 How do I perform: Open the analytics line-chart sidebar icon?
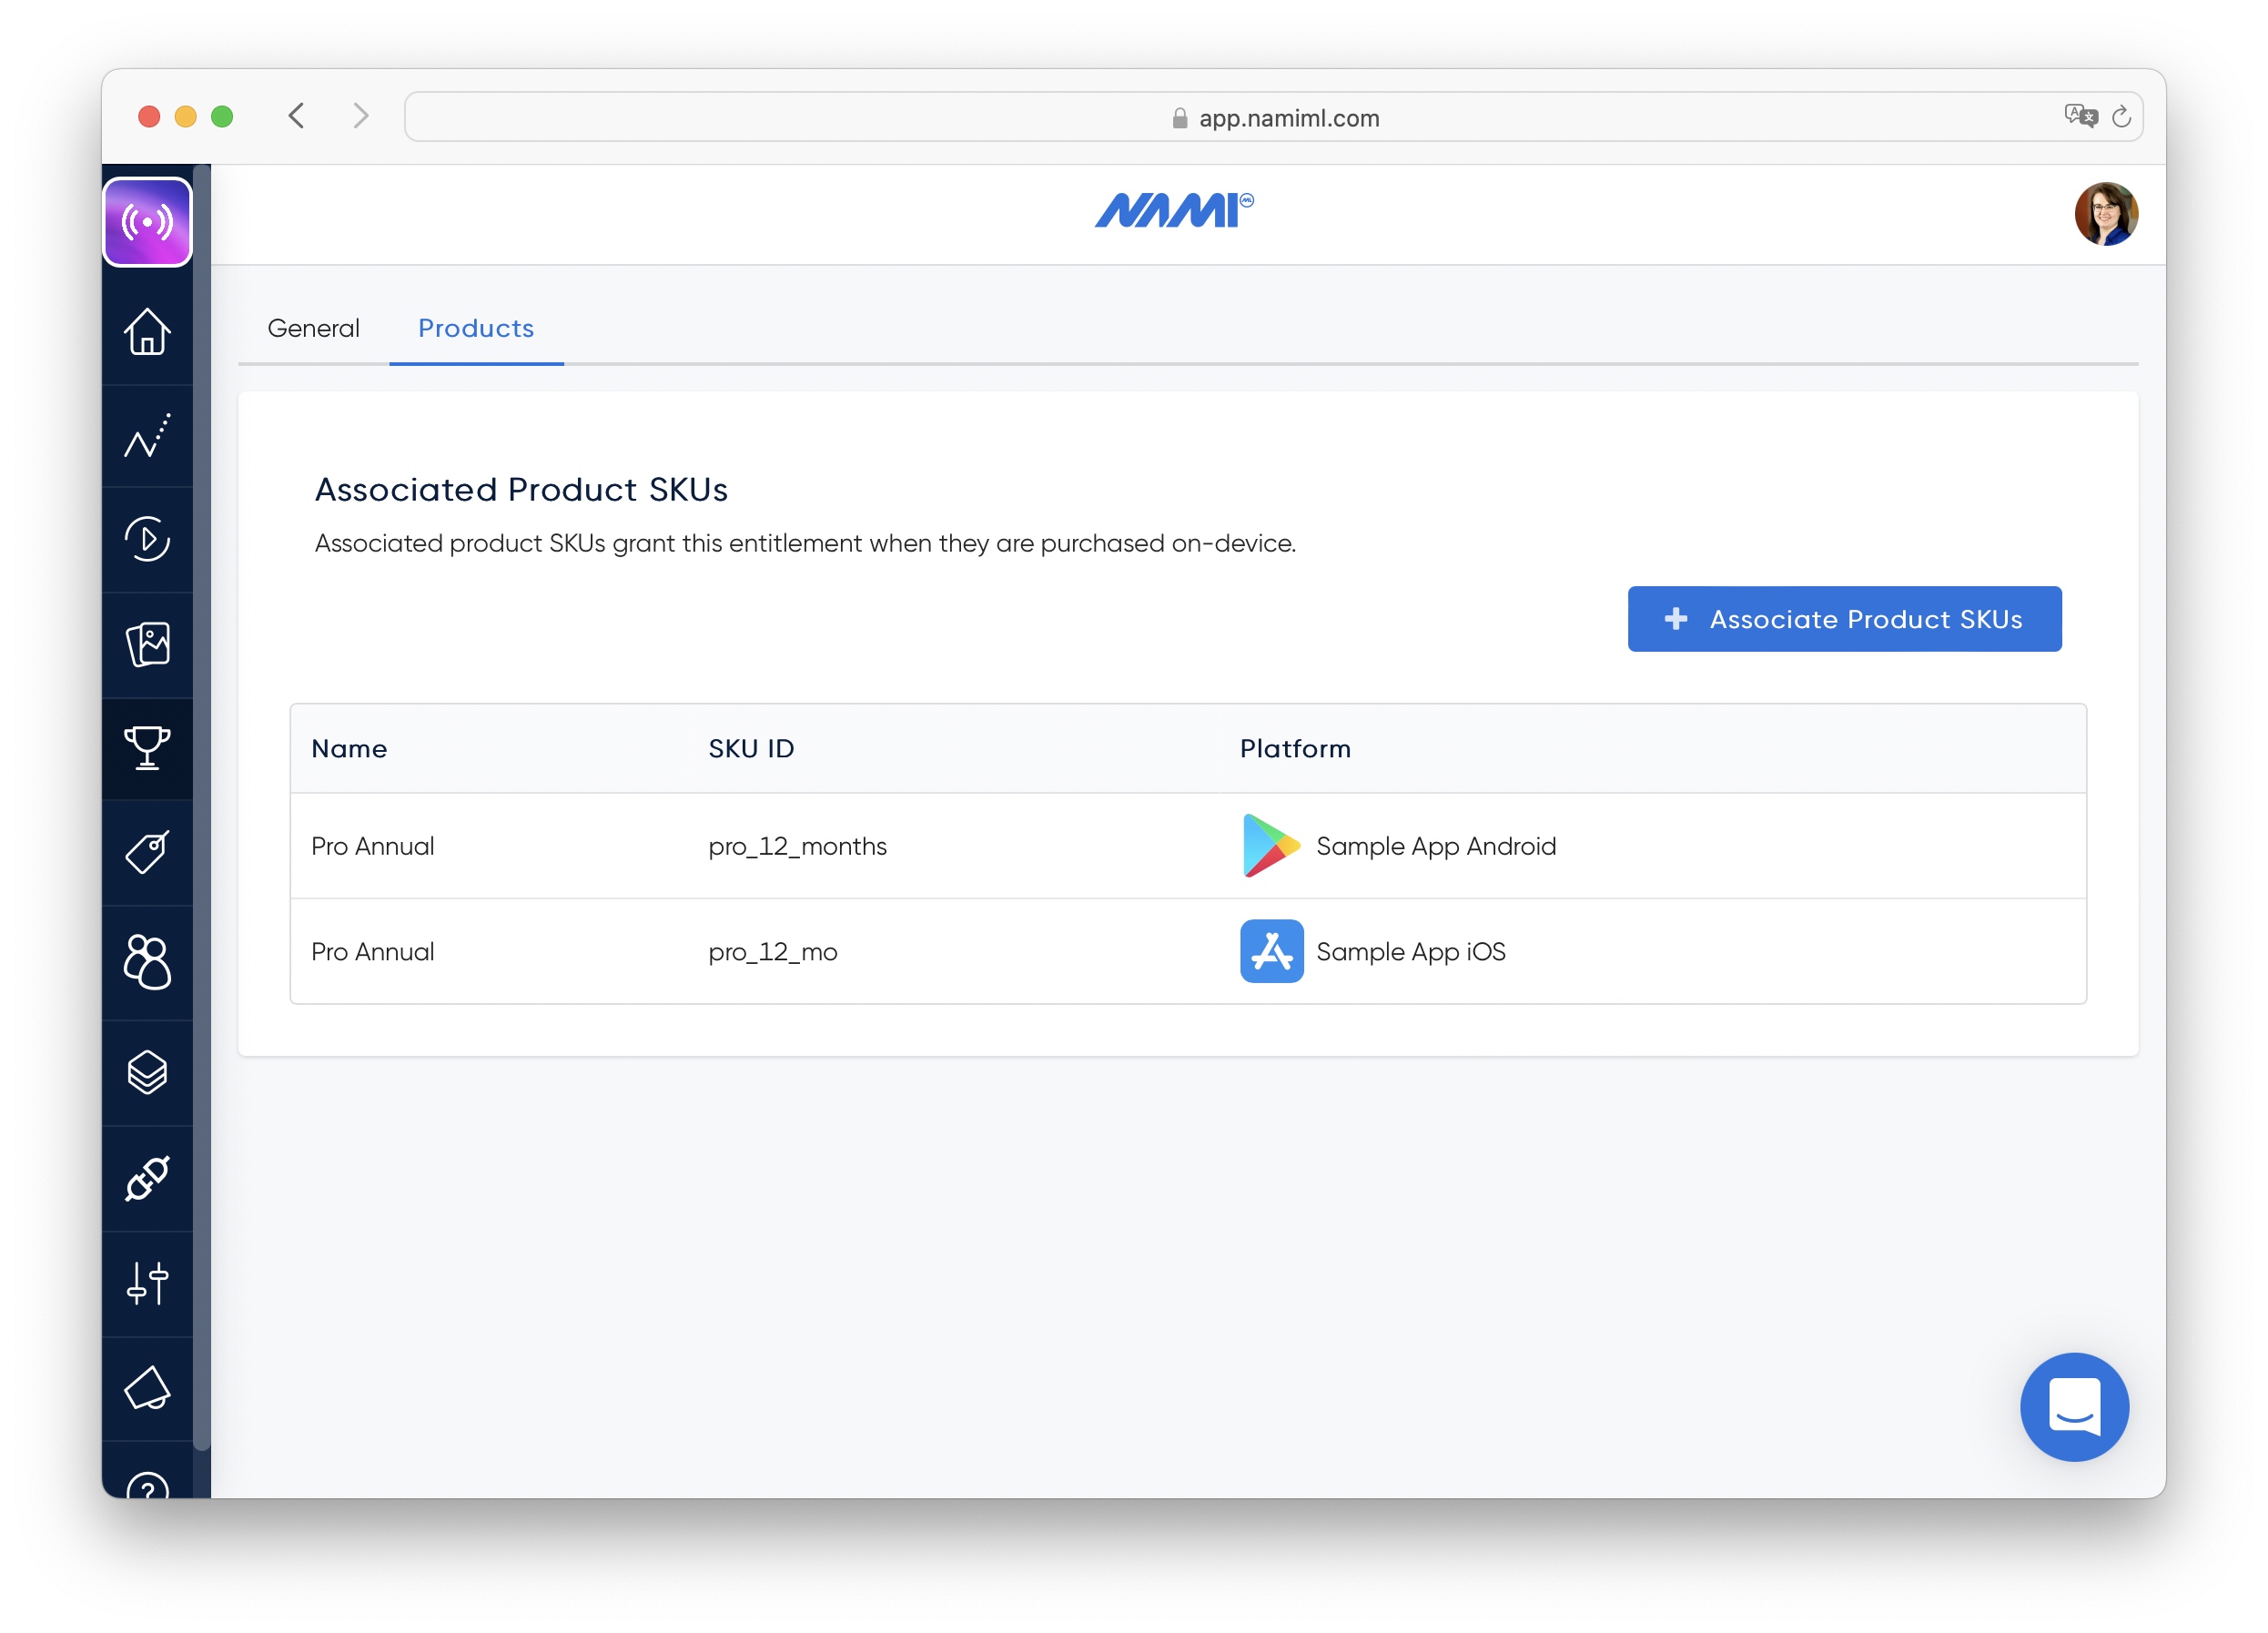pos(147,437)
